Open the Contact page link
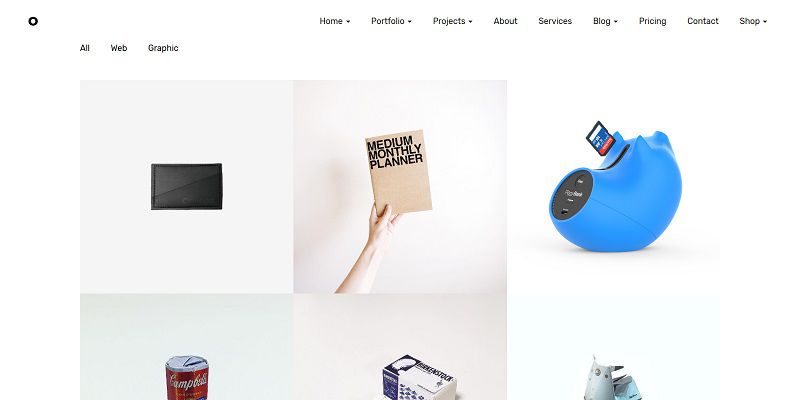This screenshot has width=800, height=400. pos(703,21)
